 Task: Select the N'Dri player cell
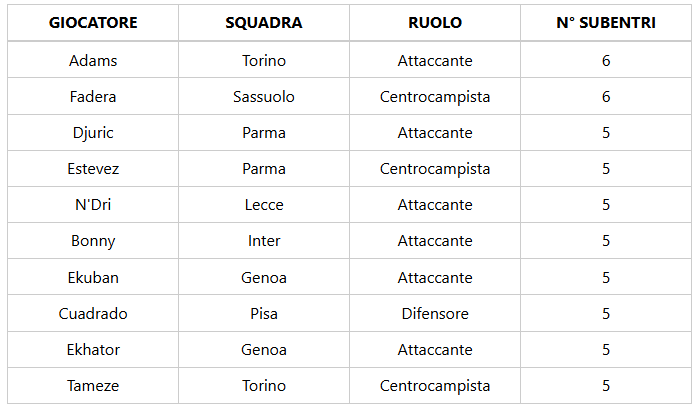(93, 205)
